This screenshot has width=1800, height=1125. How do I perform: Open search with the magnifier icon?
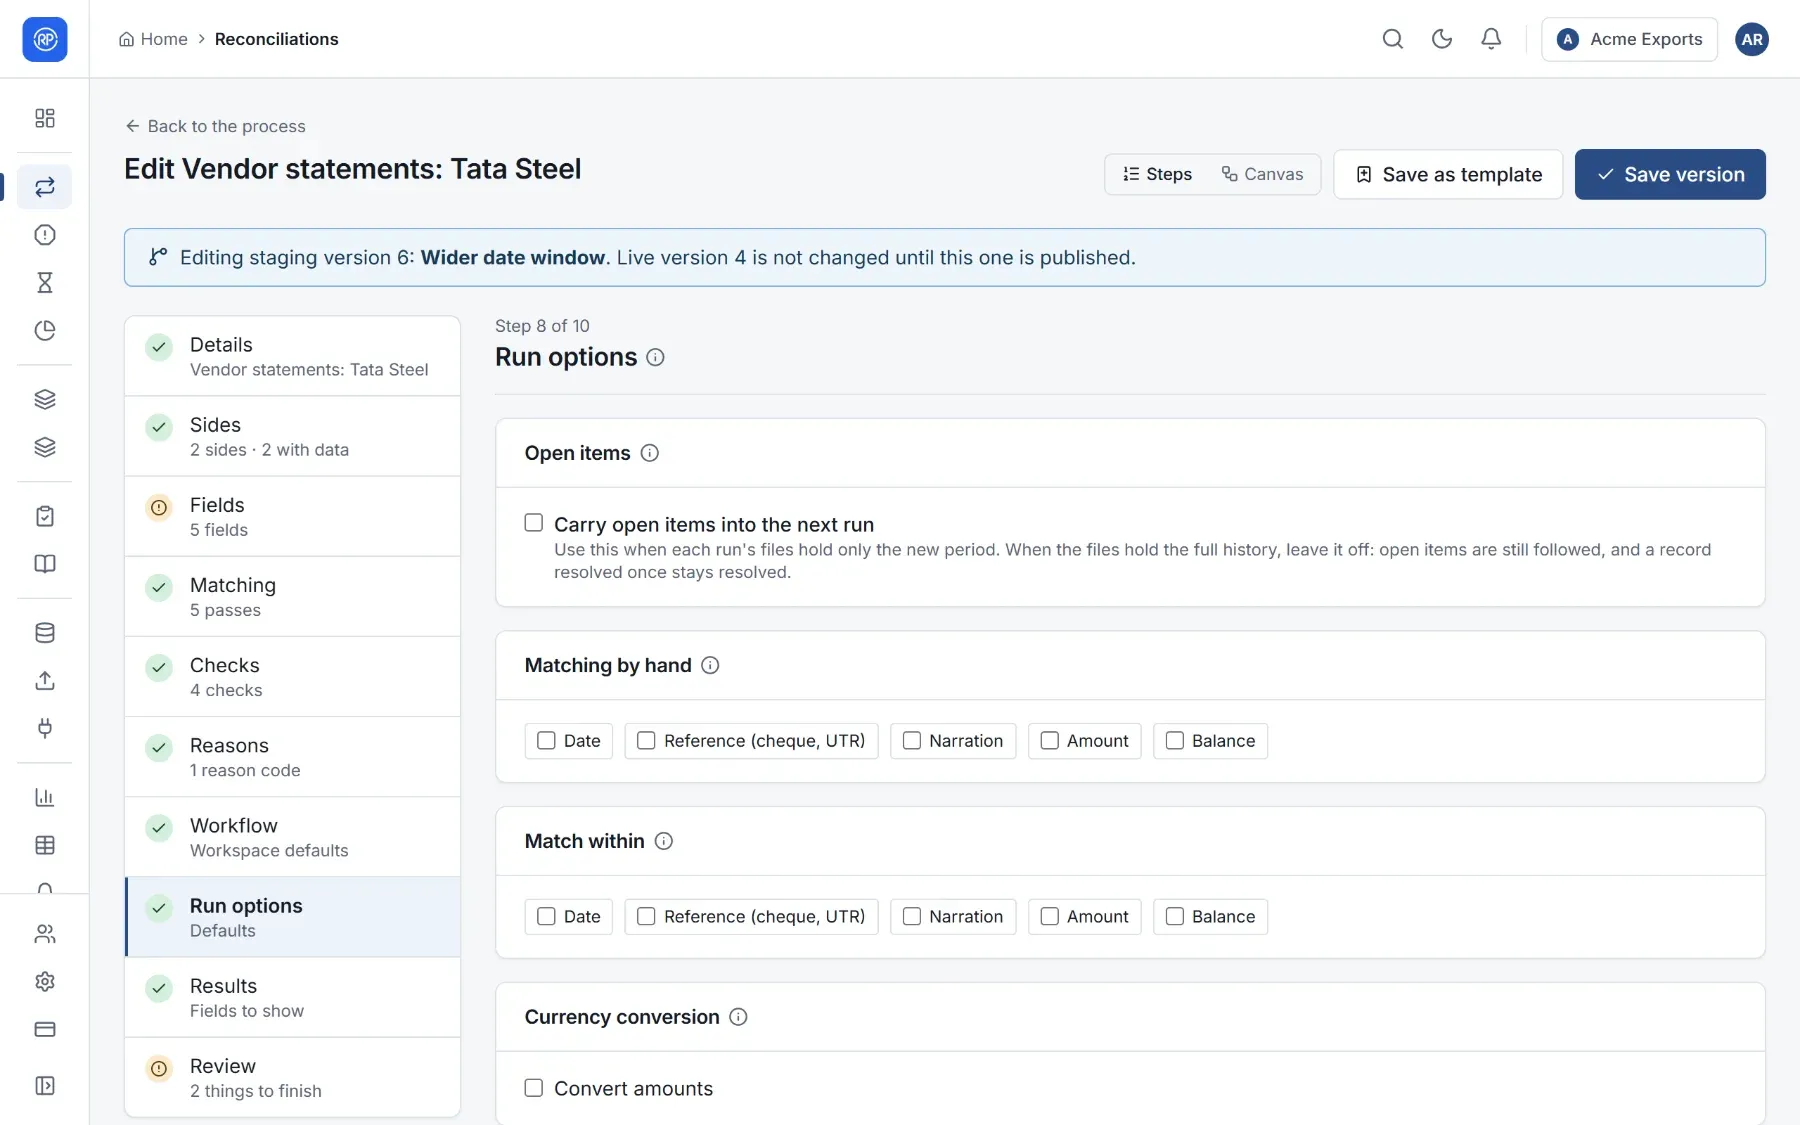click(x=1393, y=39)
